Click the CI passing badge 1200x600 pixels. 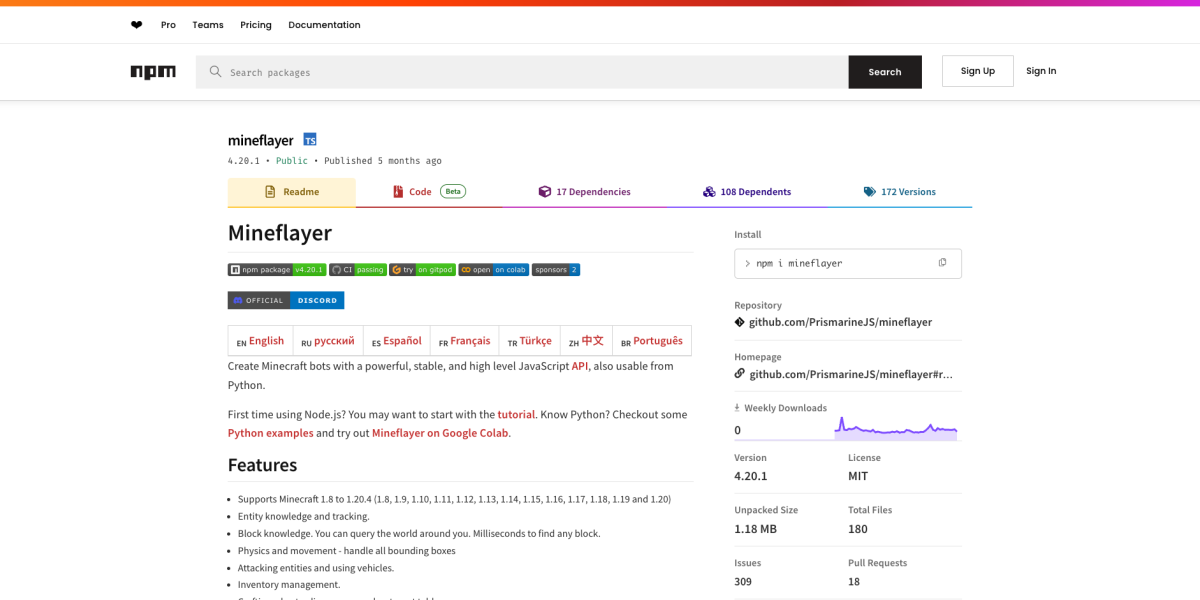point(358,270)
